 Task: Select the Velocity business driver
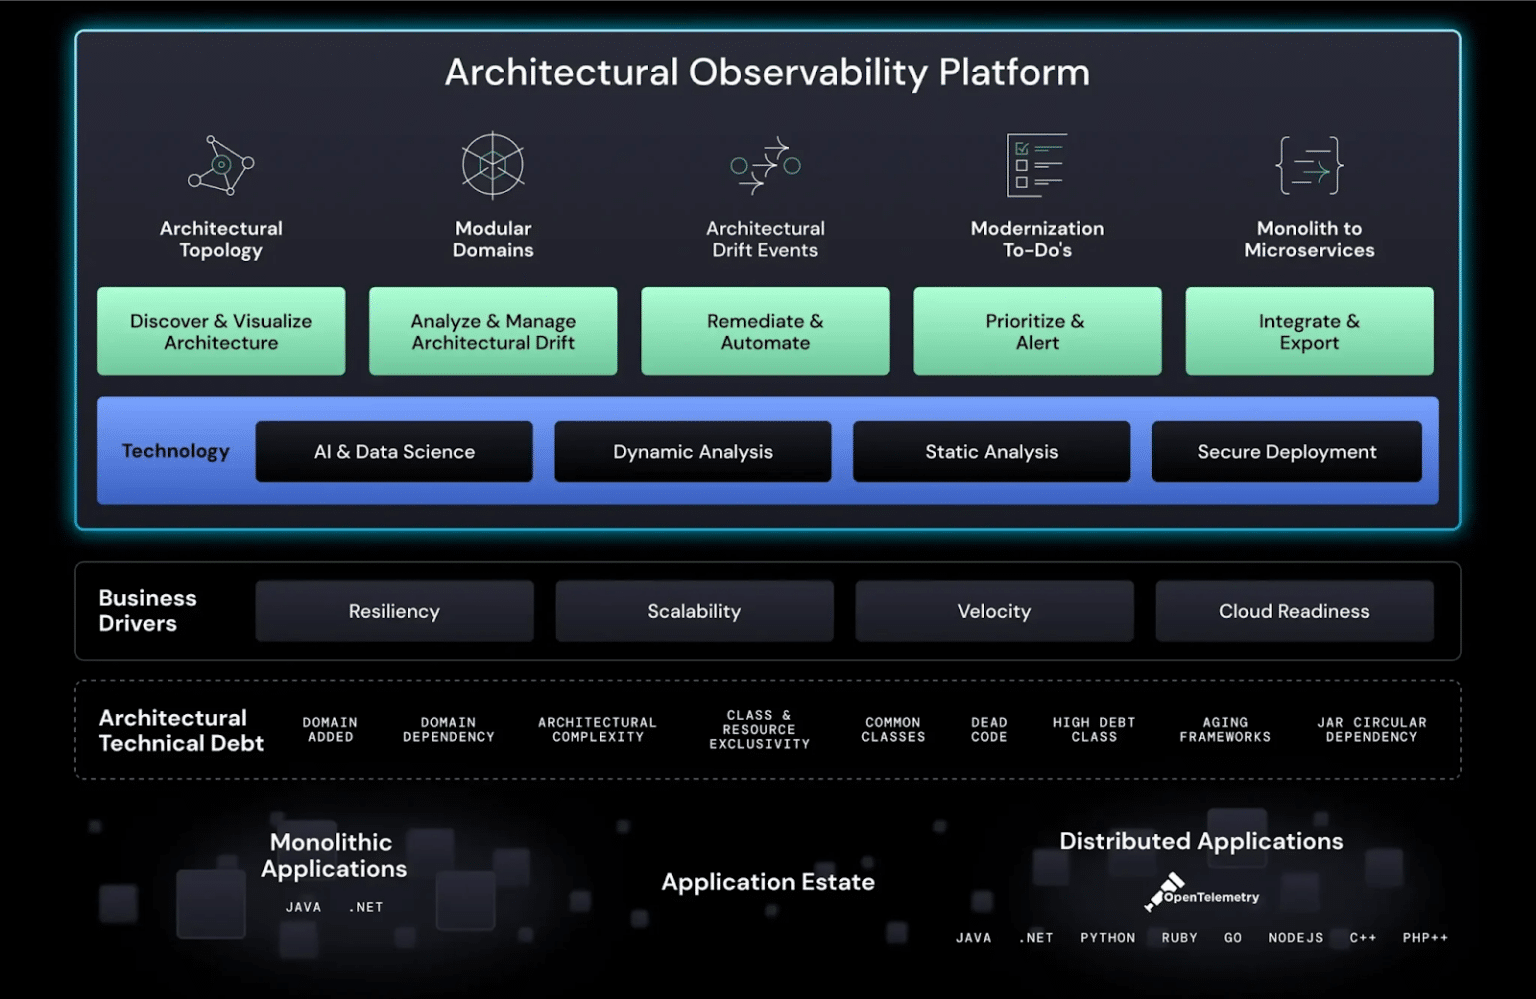coord(993,611)
